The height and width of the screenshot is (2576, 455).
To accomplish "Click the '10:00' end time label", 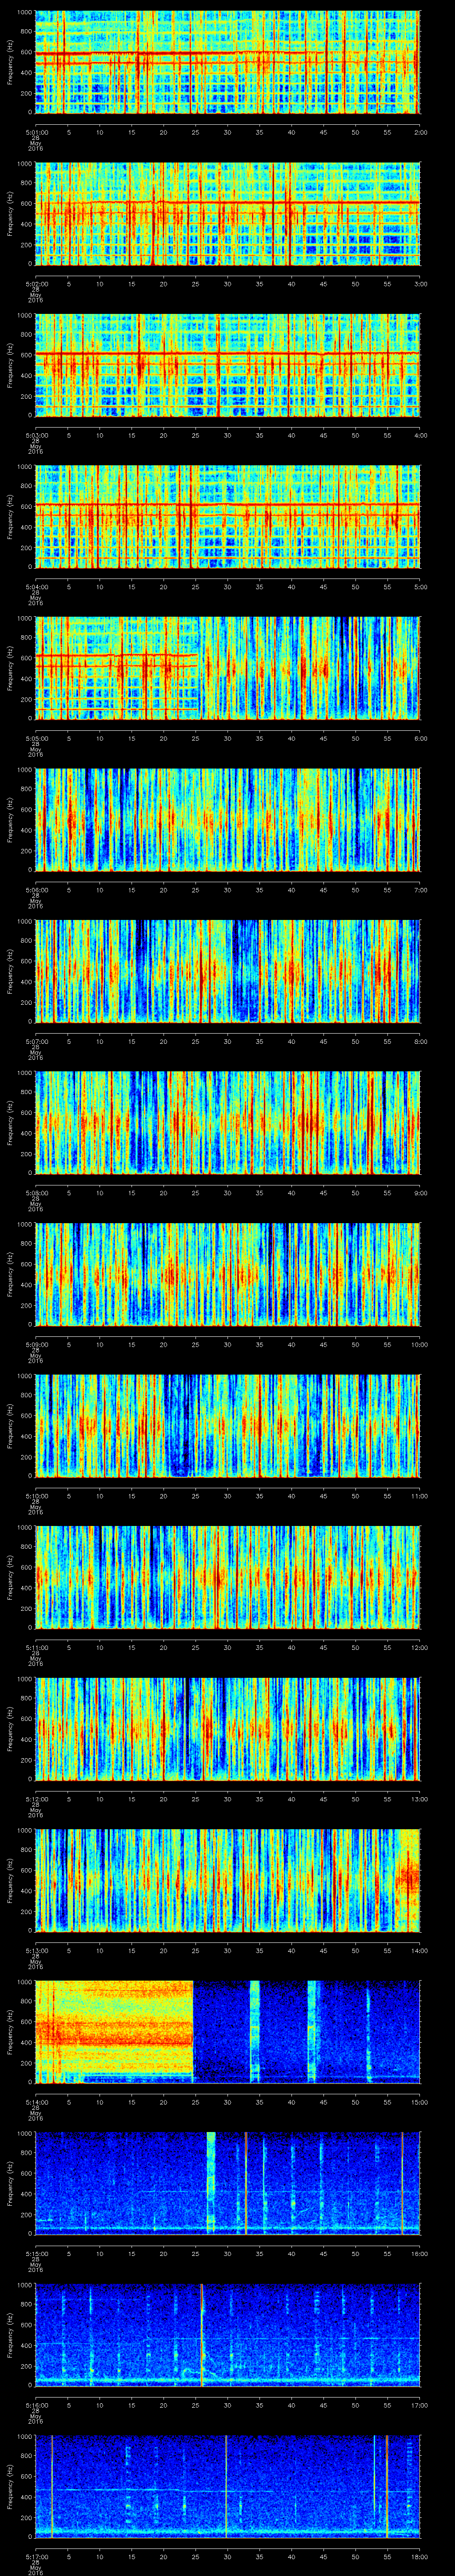I will coord(419,1344).
